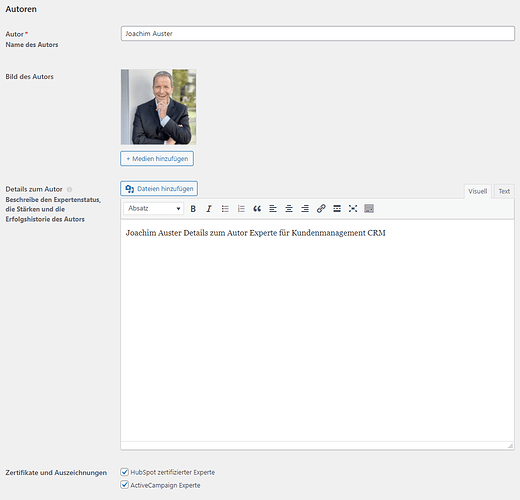
Task: Apply blockquote formatting
Action: [x=257, y=209]
